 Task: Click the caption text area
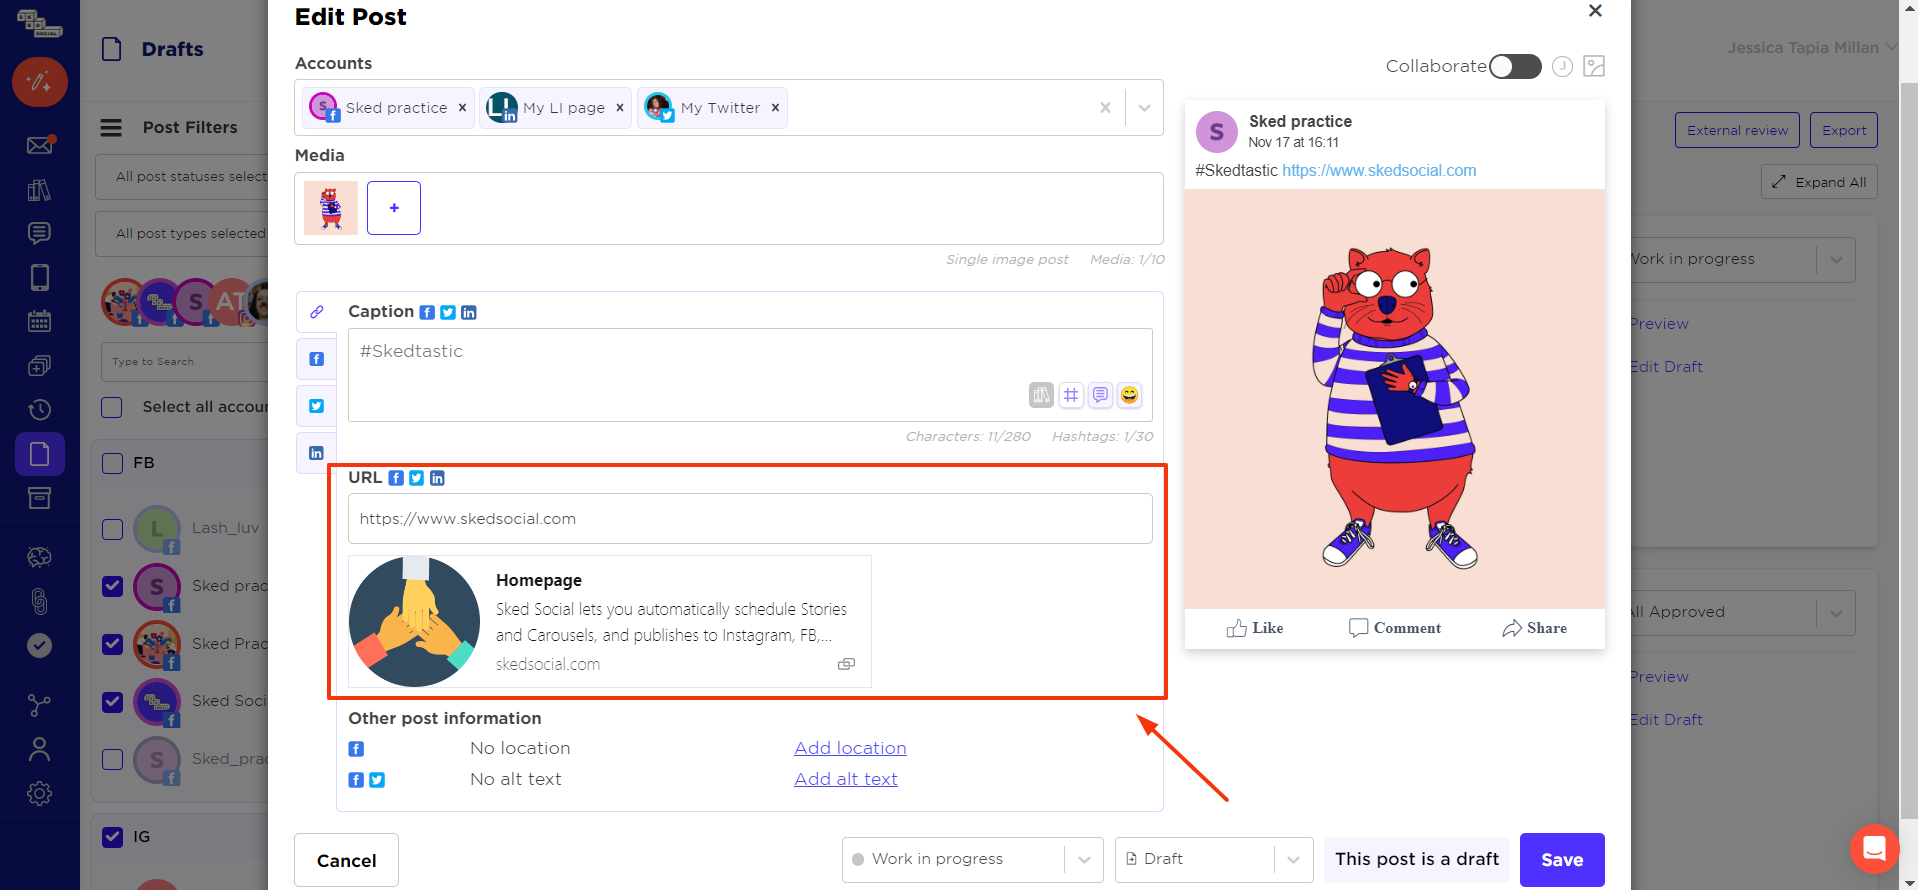750,375
